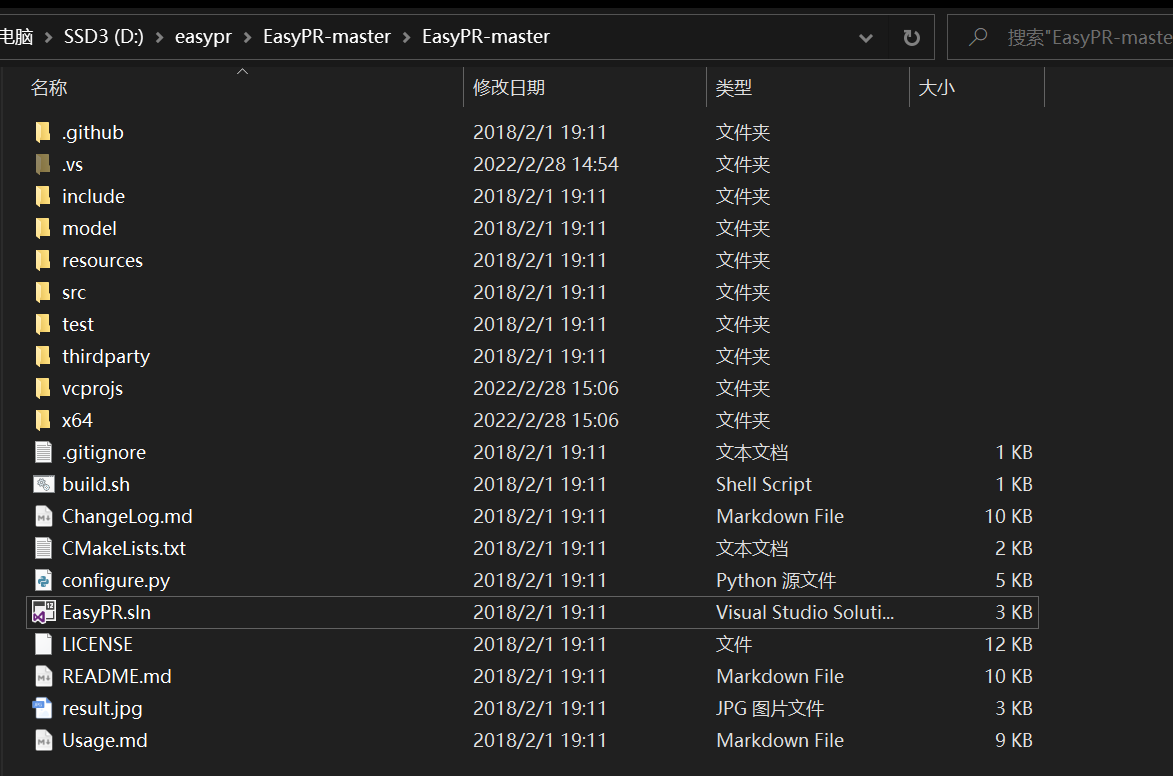Viewport: 1173px width, 776px height.
Task: Expand chevron between the two EasyPR-master breadcrumbs
Action: [x=406, y=37]
